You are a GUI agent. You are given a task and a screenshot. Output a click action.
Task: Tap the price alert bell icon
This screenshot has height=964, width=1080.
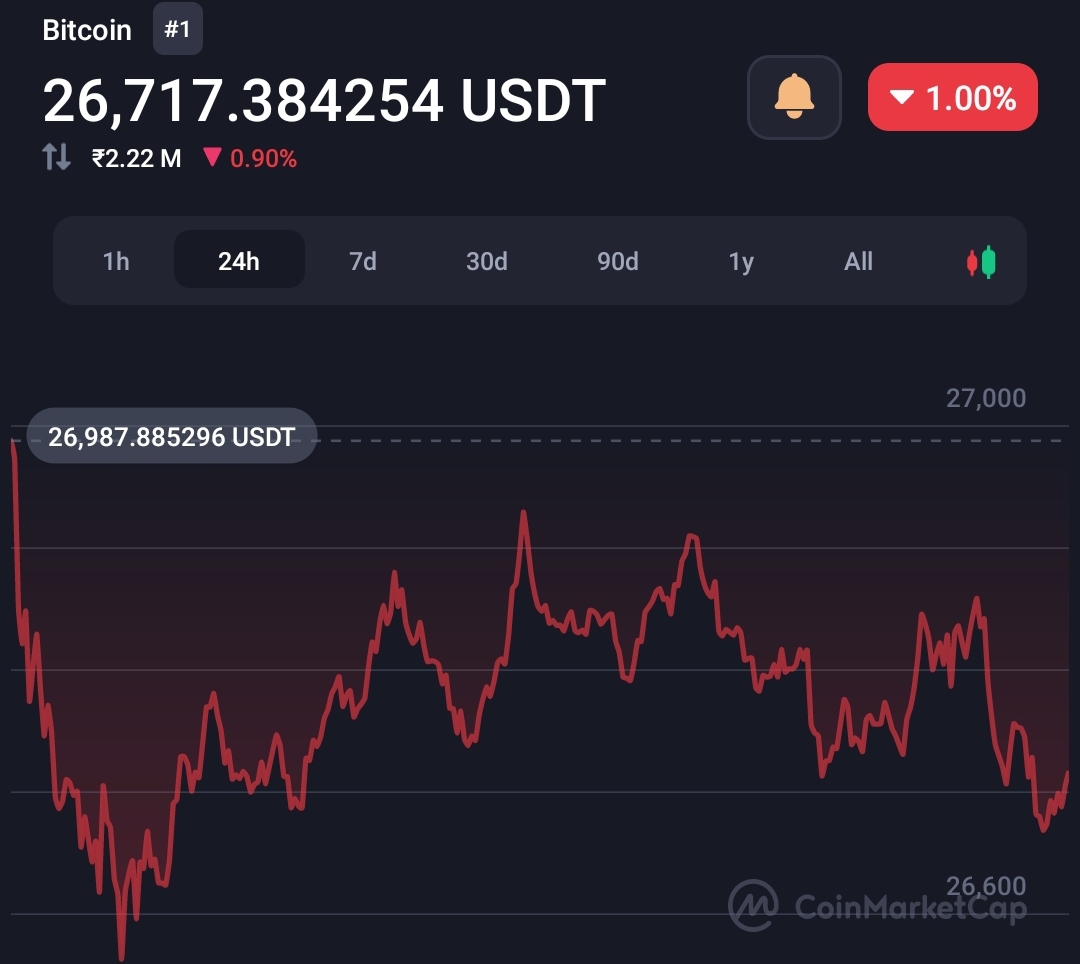point(794,97)
